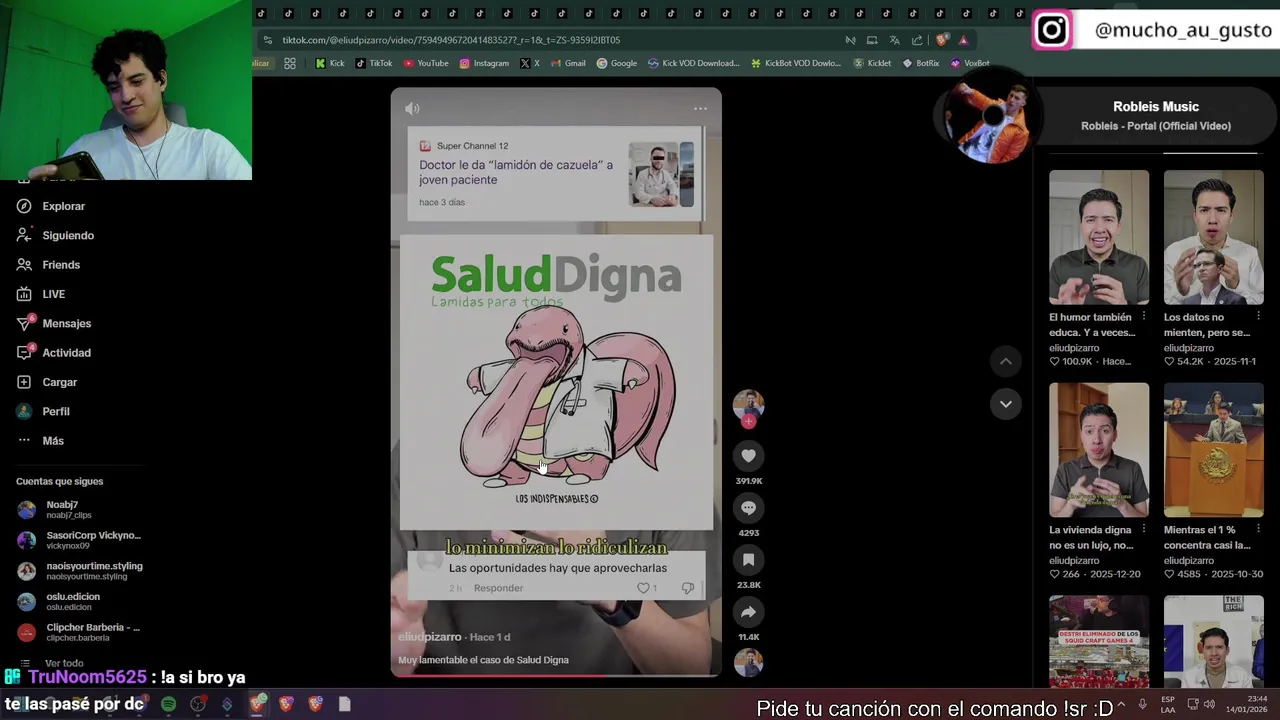The height and width of the screenshot is (720, 1280).
Task: Like the video showing 391.9K hearts
Action: (x=748, y=456)
